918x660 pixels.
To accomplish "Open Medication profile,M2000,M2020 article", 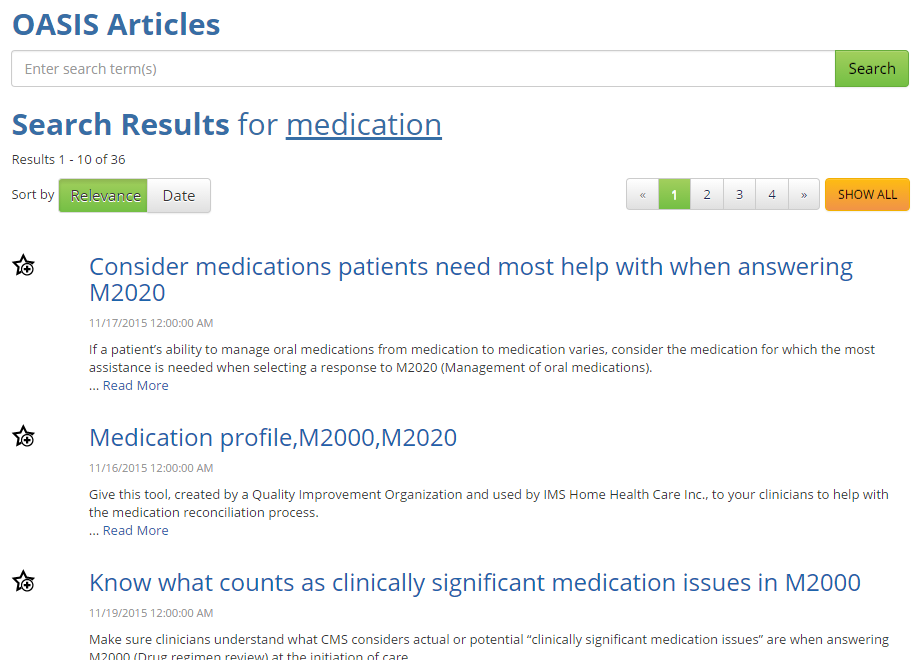I will click(x=273, y=438).
